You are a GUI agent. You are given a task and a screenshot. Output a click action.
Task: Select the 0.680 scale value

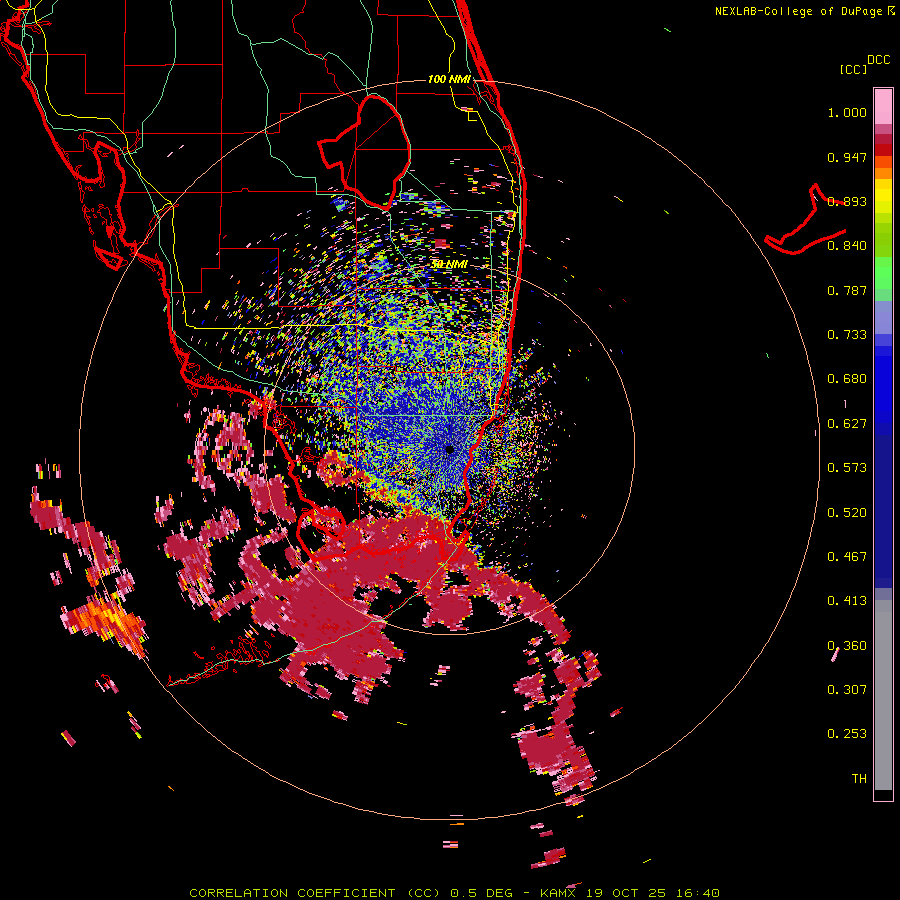tap(847, 379)
